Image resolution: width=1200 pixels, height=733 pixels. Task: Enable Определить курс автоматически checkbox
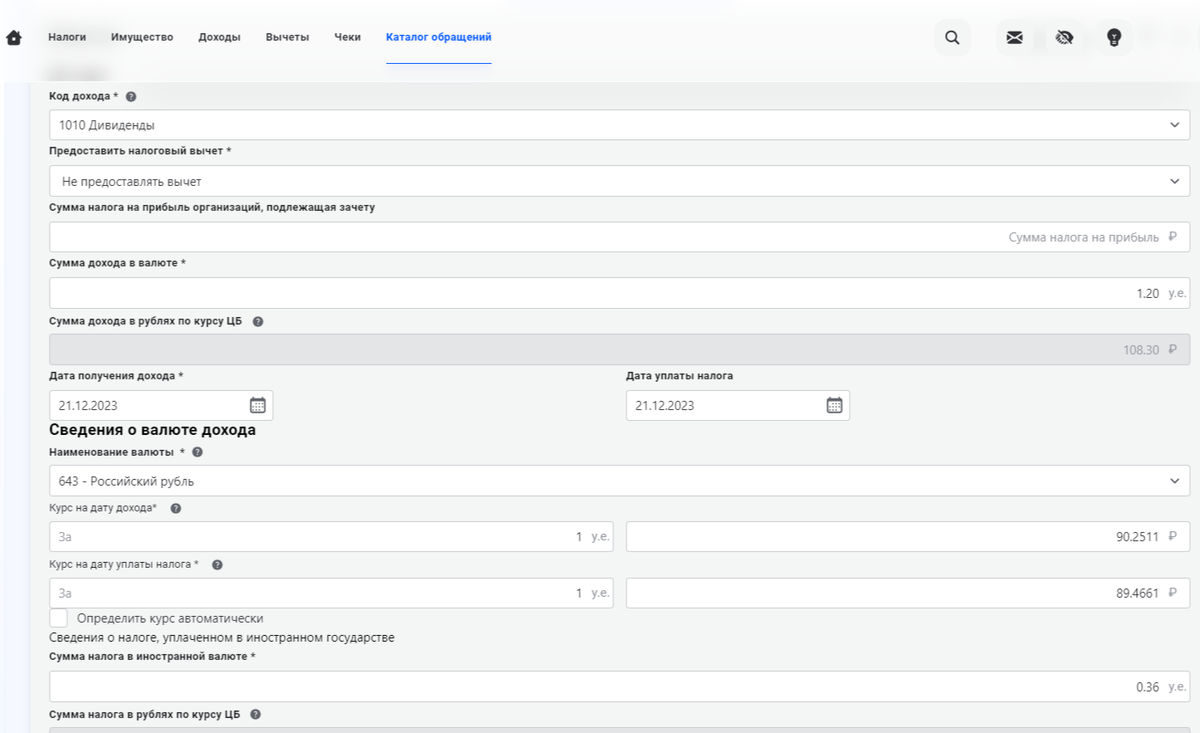coord(59,618)
